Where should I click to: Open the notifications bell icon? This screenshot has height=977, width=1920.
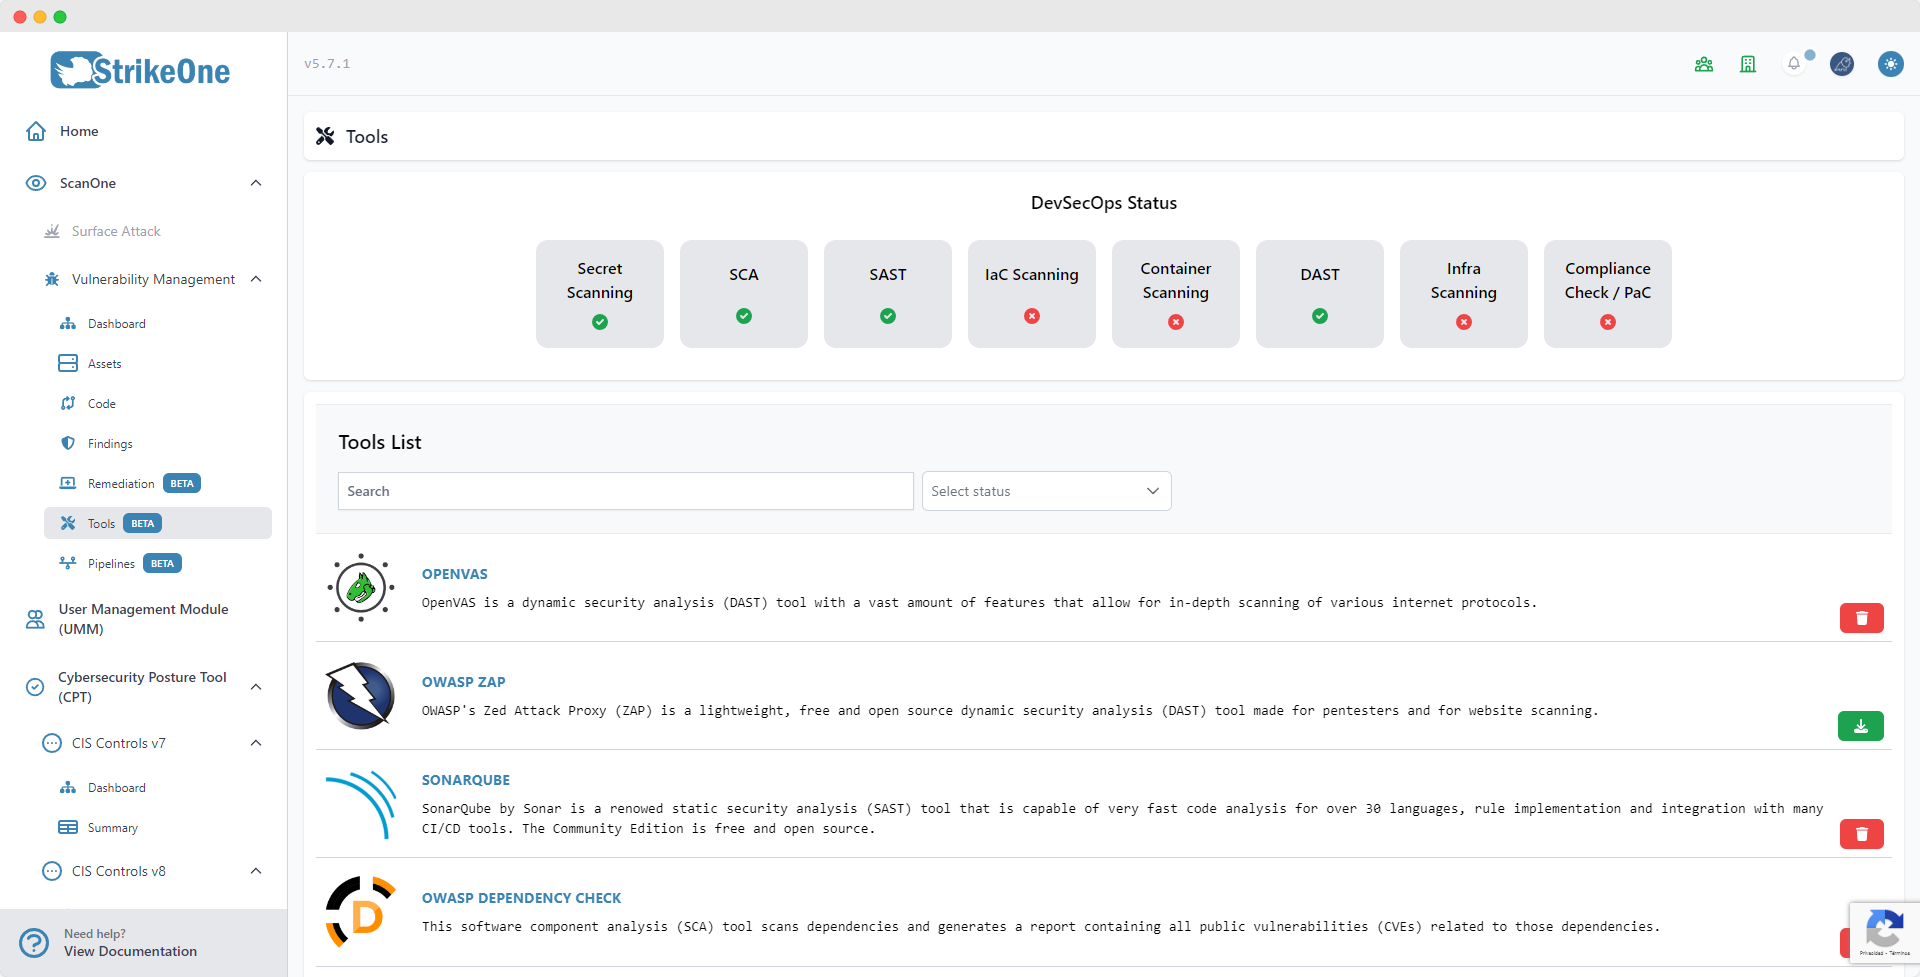pyautogui.click(x=1794, y=64)
